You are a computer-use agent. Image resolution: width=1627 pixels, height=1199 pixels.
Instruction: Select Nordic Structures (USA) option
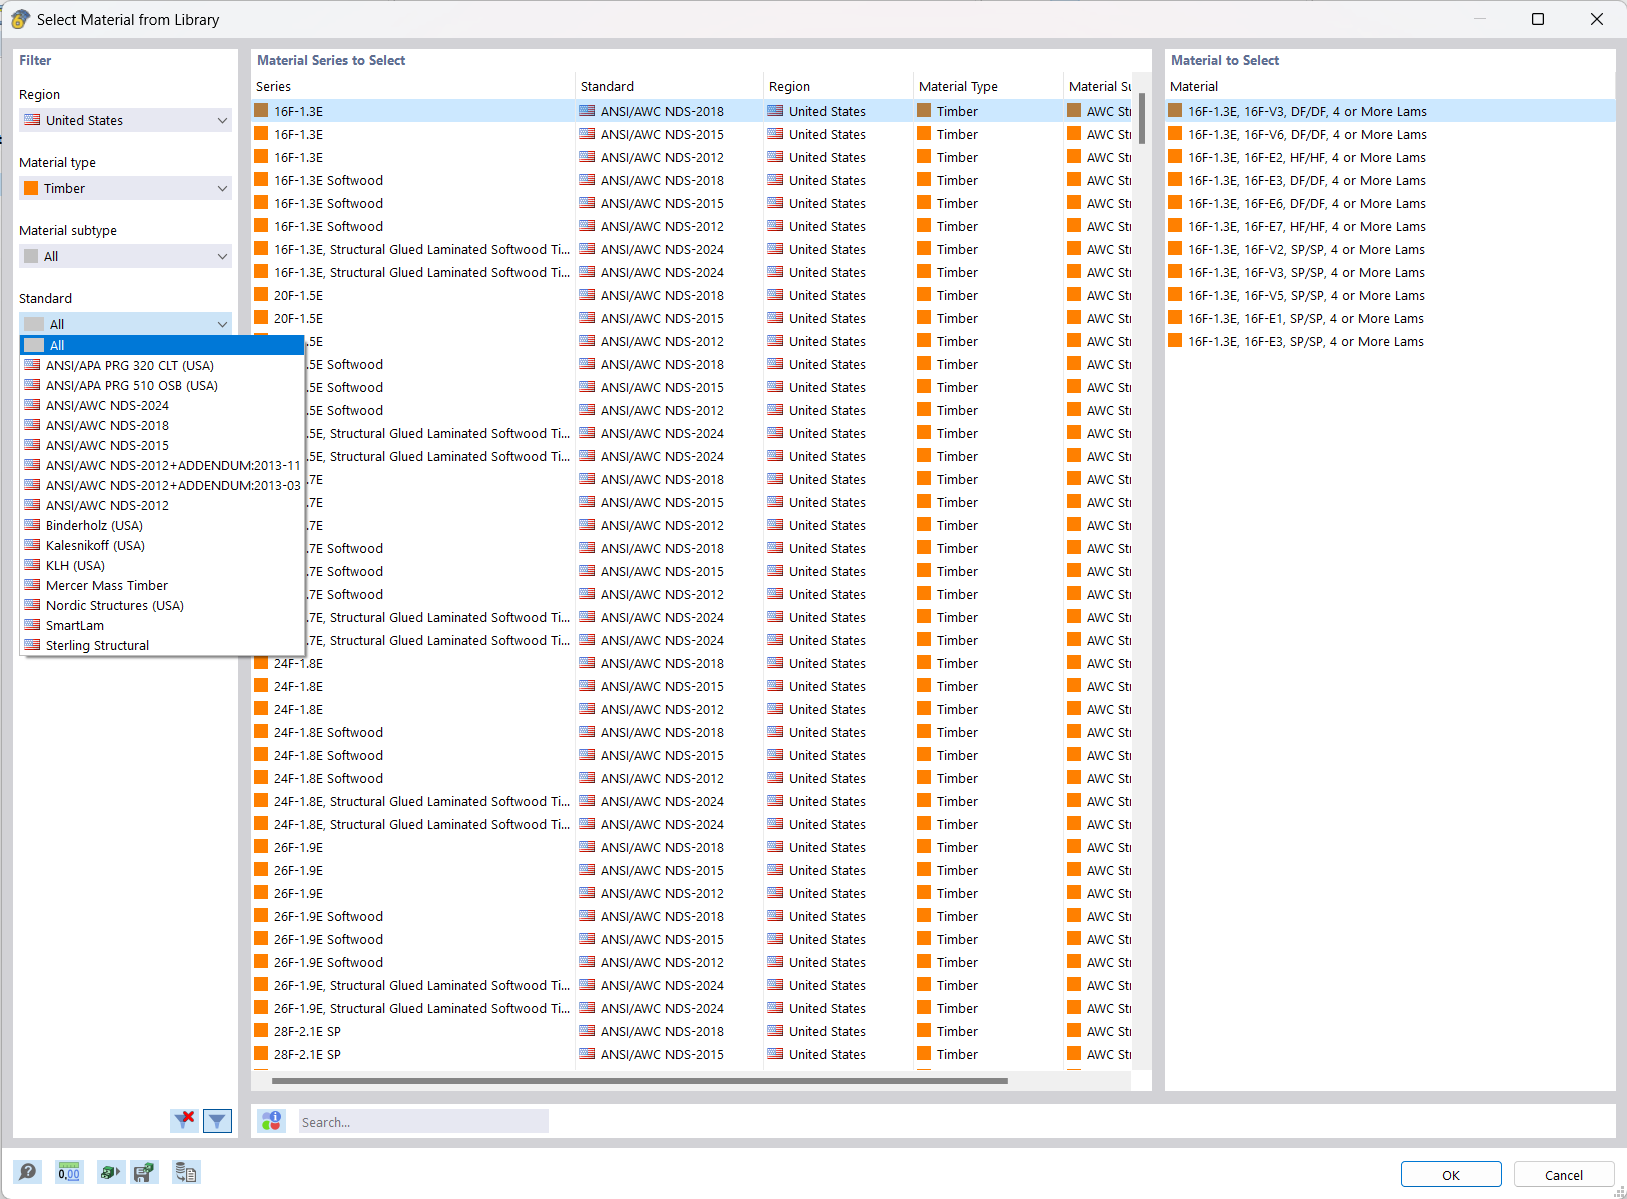[x=162, y=605]
